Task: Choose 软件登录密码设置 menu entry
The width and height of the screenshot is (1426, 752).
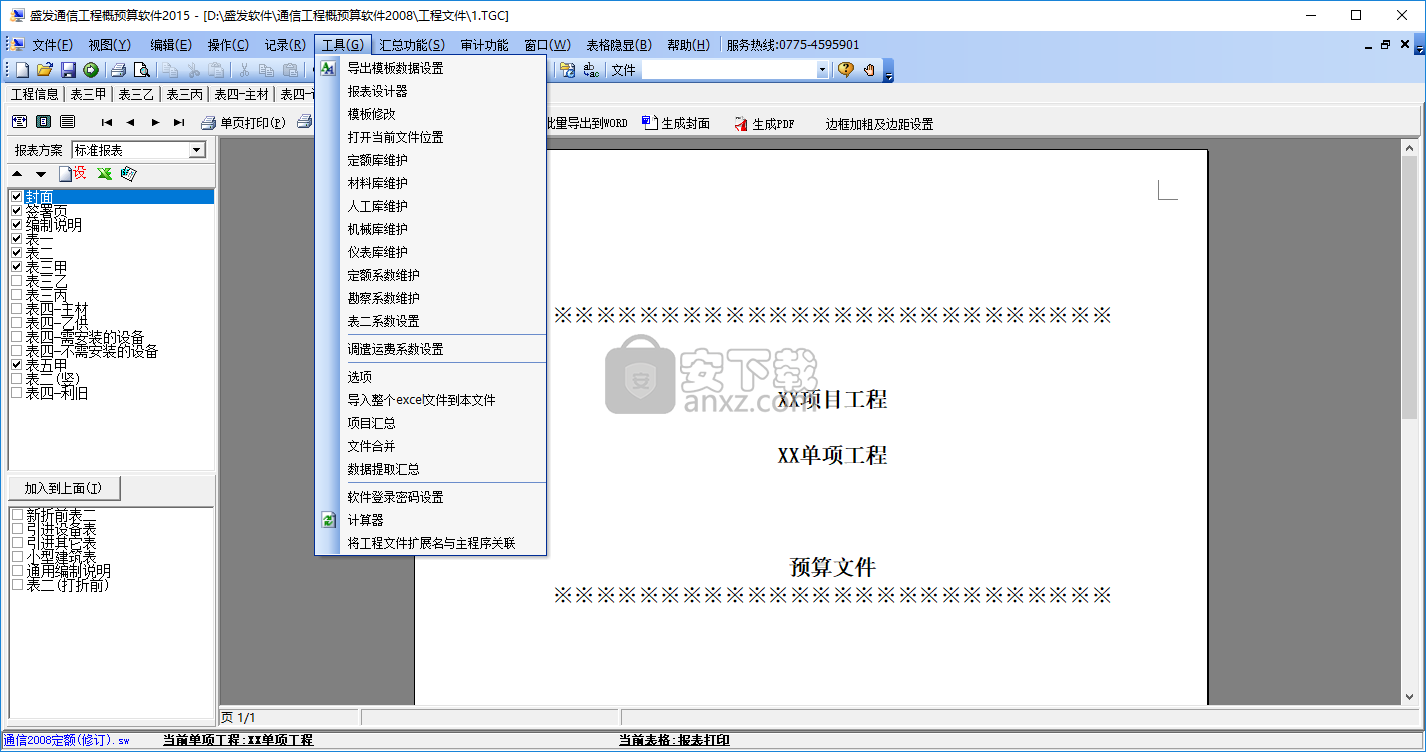Action: coord(395,497)
